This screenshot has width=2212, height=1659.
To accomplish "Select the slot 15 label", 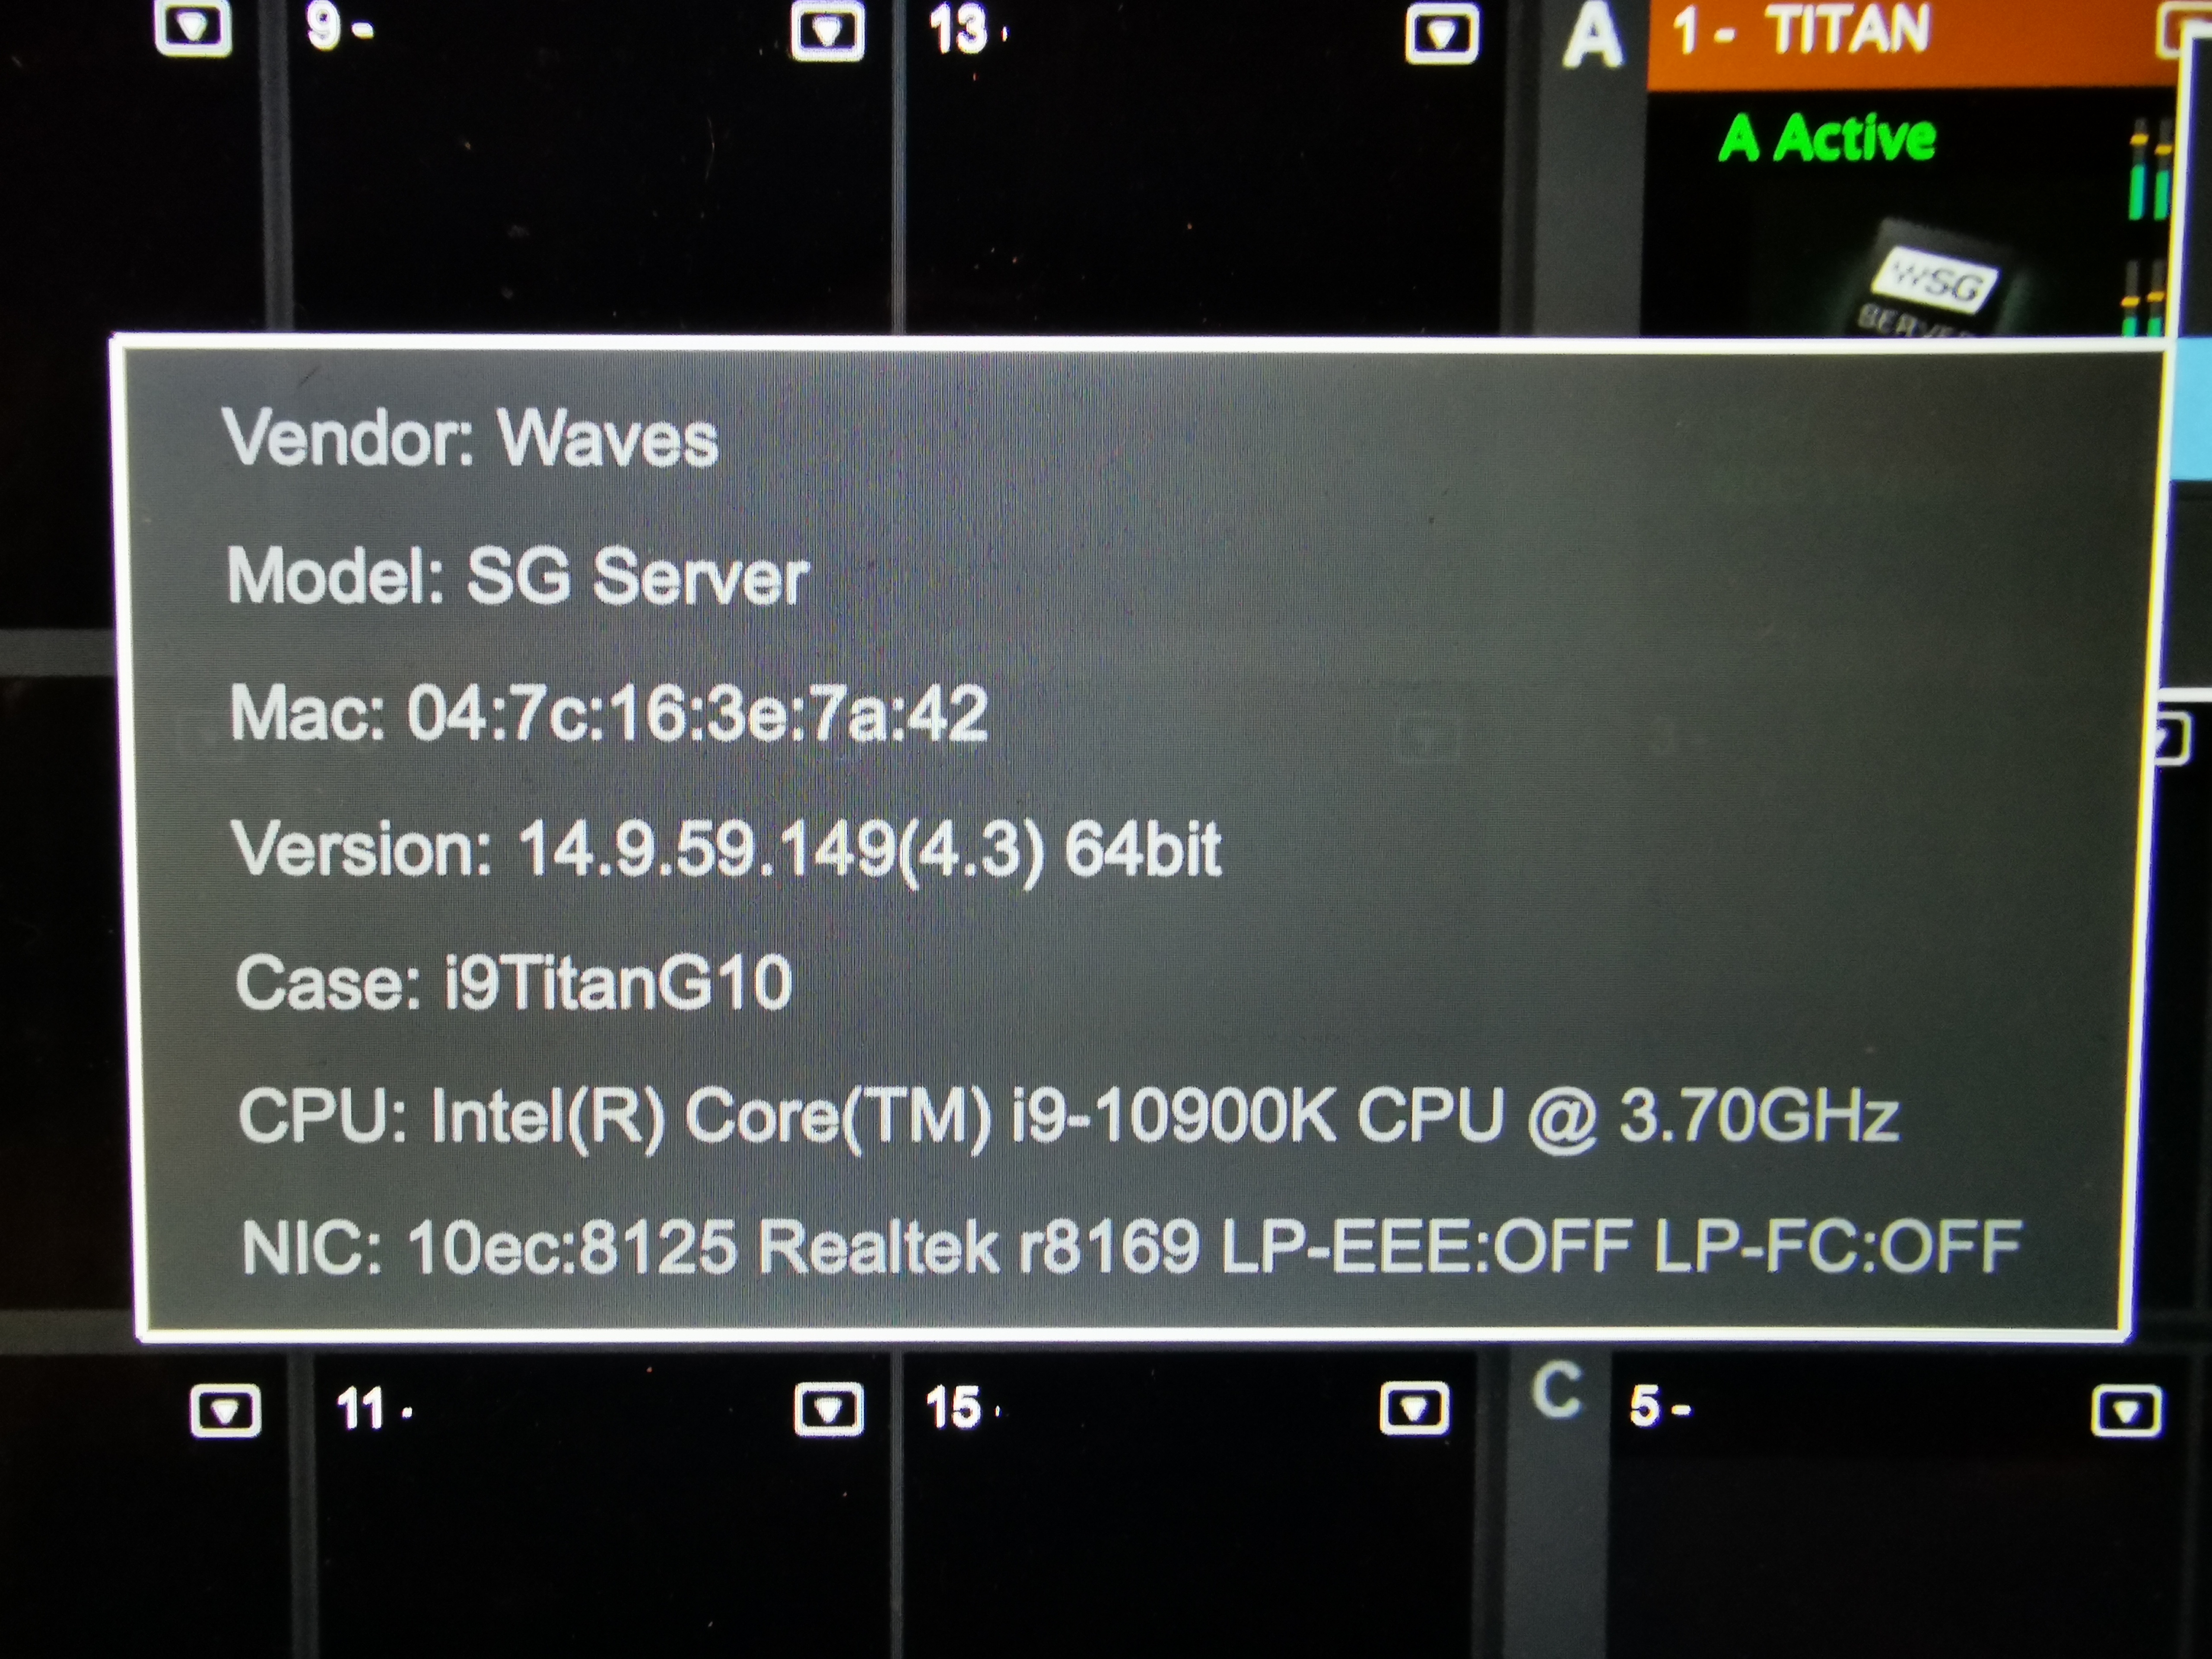I will tap(961, 1407).
